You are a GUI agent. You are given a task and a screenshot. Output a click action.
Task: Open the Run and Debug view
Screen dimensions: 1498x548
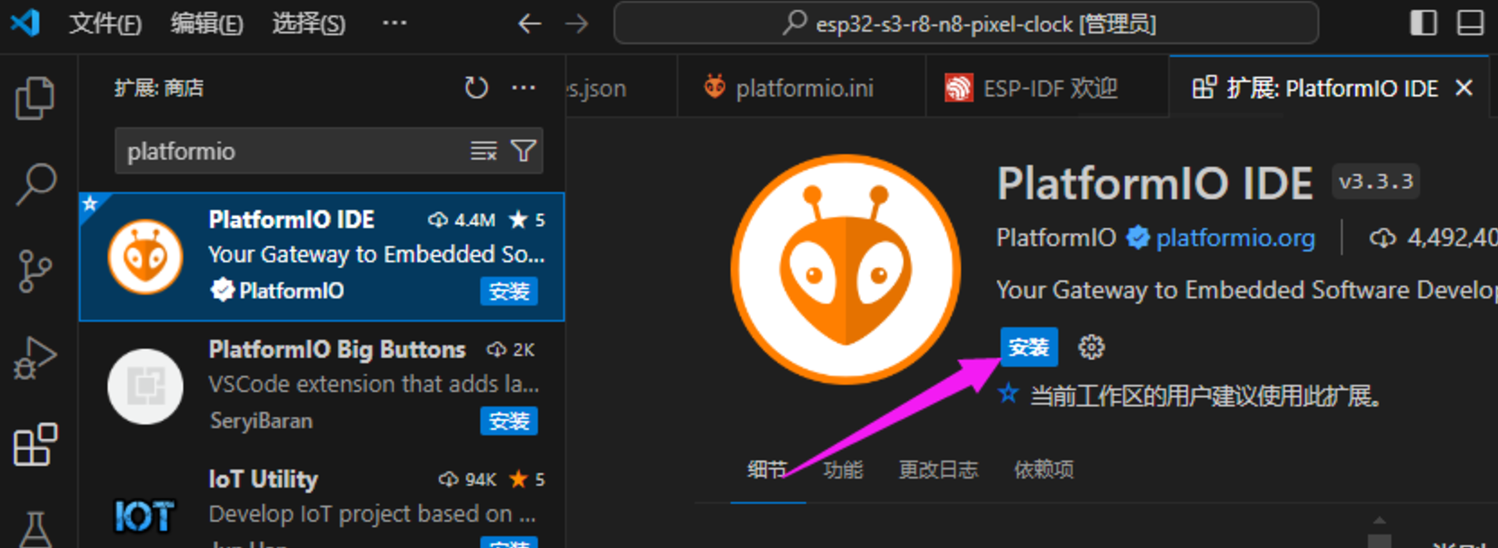35,358
